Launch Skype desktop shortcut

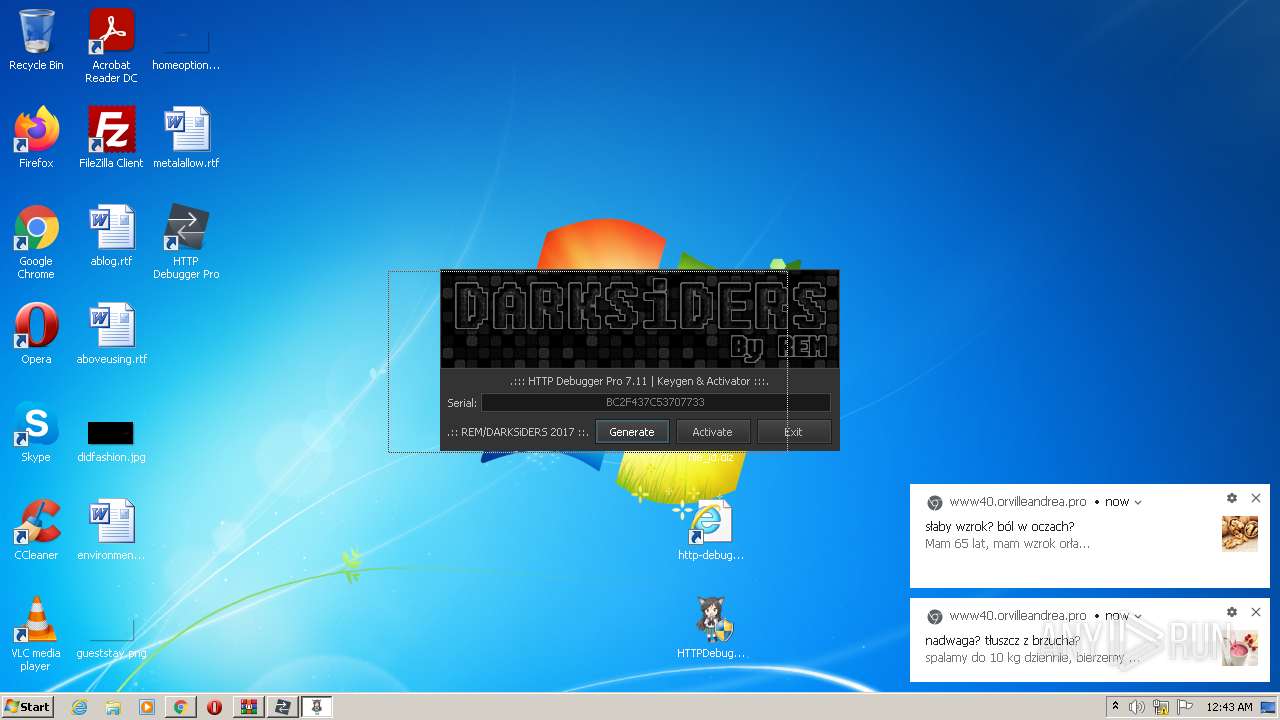(36, 431)
